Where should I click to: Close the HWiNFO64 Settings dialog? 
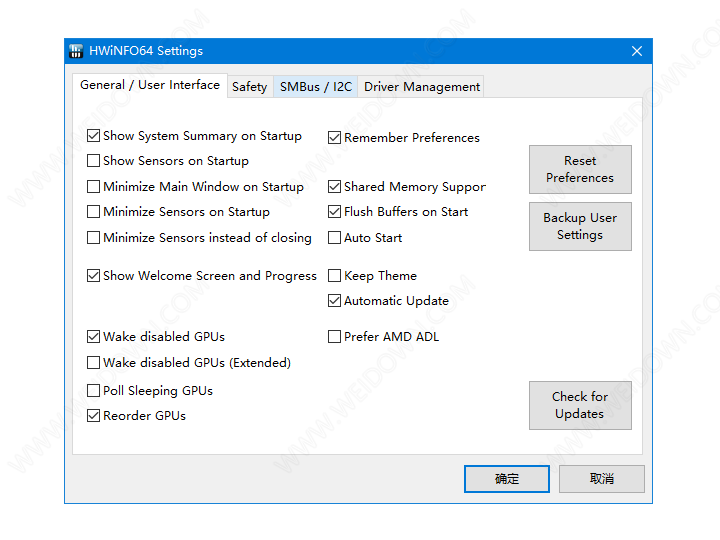(636, 51)
